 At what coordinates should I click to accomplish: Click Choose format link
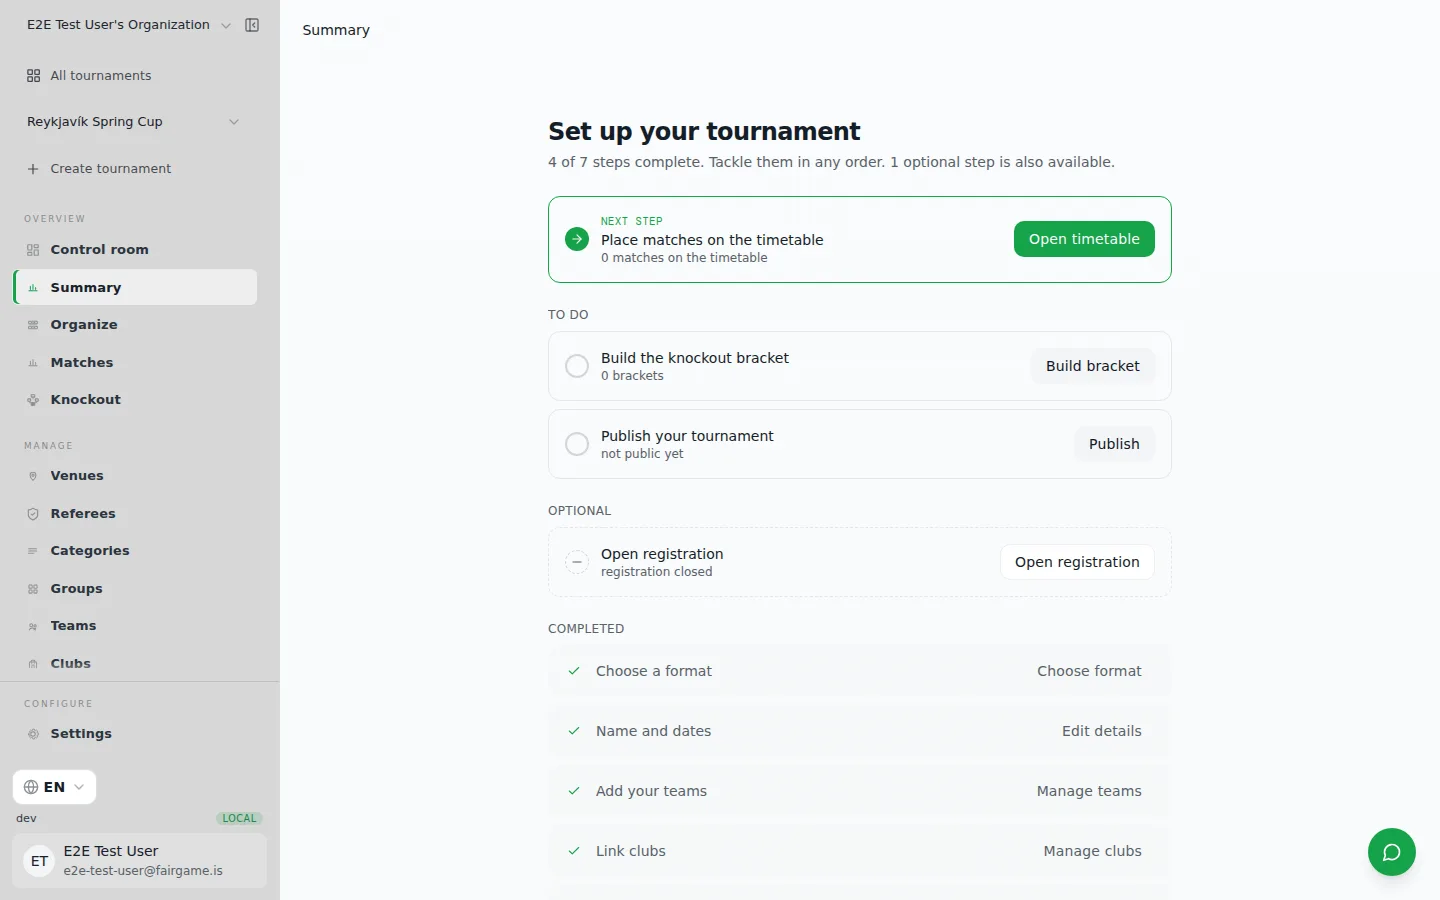point(1089,671)
